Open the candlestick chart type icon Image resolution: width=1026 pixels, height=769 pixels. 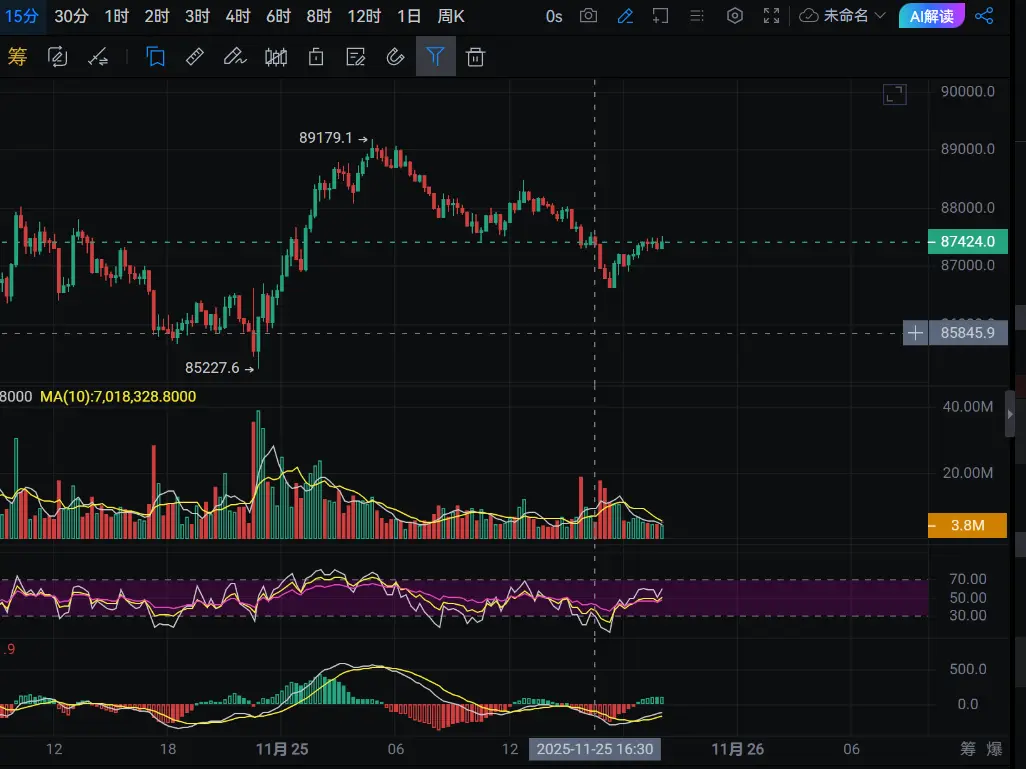[276, 58]
